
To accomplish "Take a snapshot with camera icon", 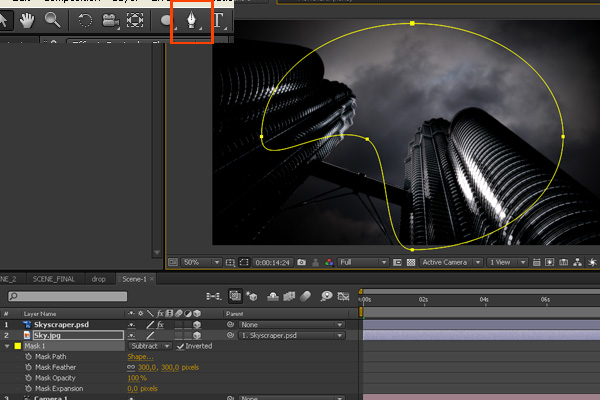I will (302, 262).
